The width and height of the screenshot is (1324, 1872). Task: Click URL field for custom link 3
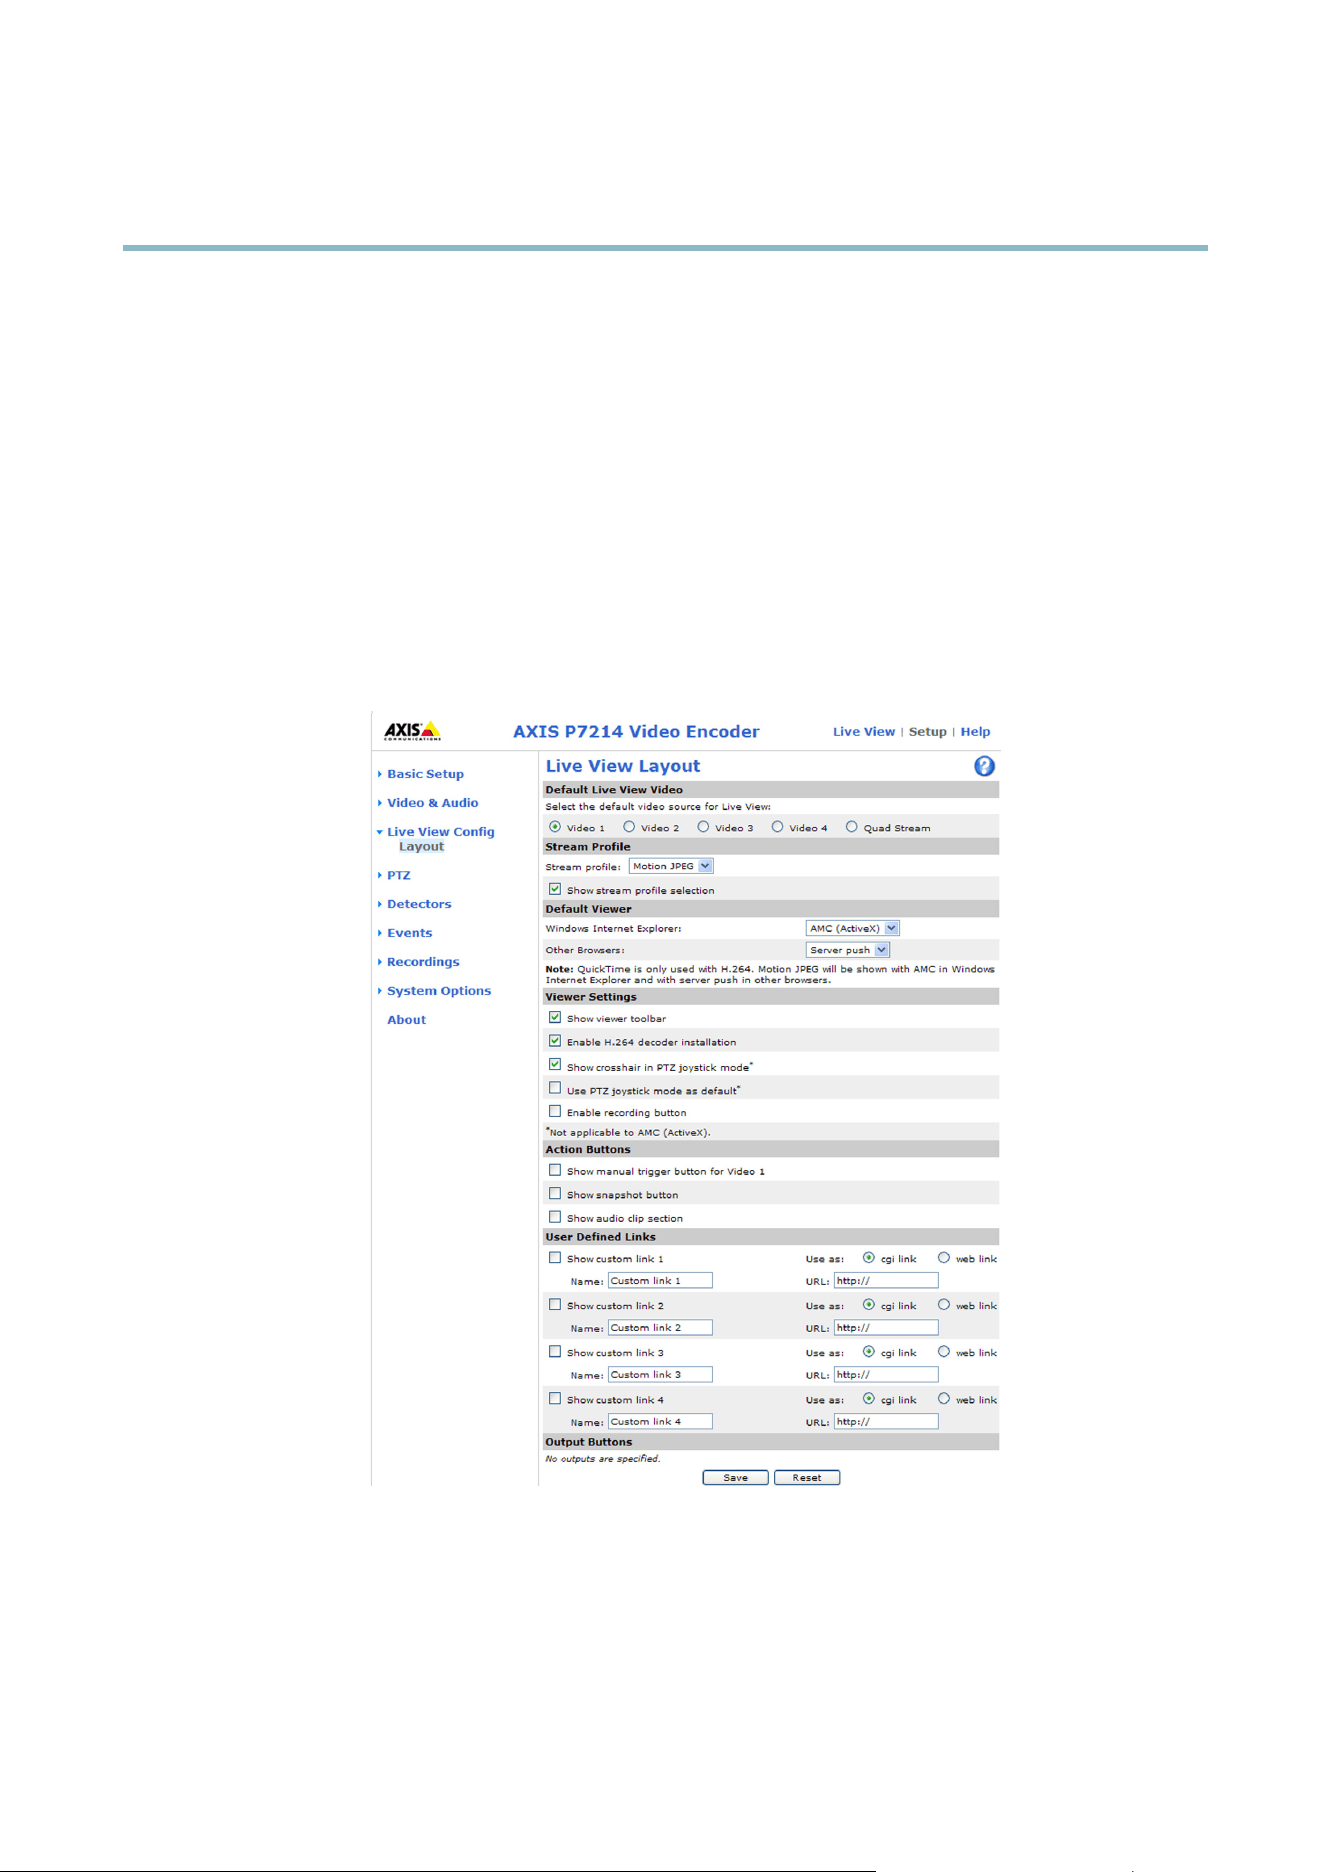886,1374
